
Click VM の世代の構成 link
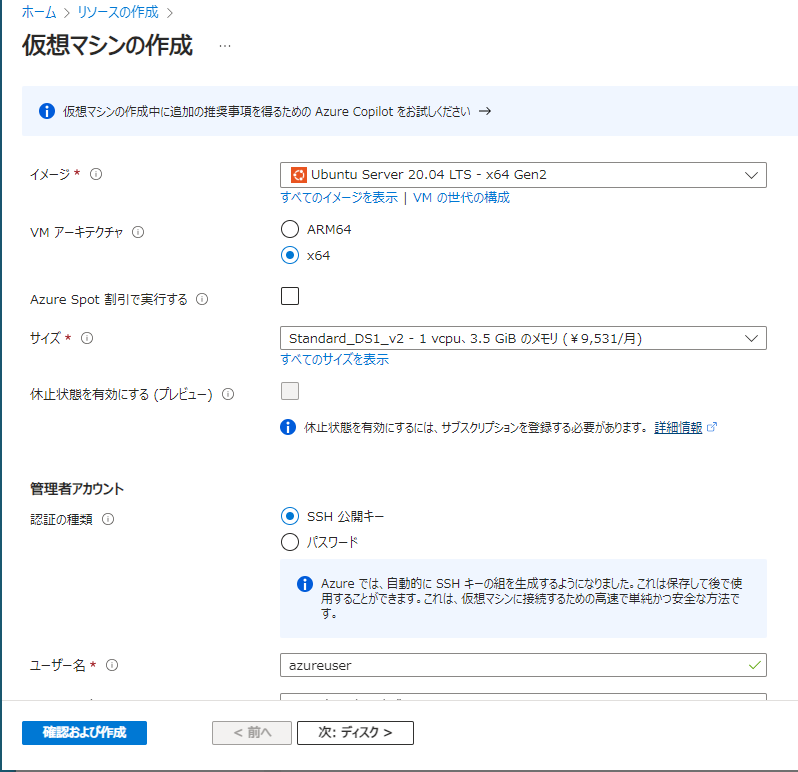click(461, 197)
